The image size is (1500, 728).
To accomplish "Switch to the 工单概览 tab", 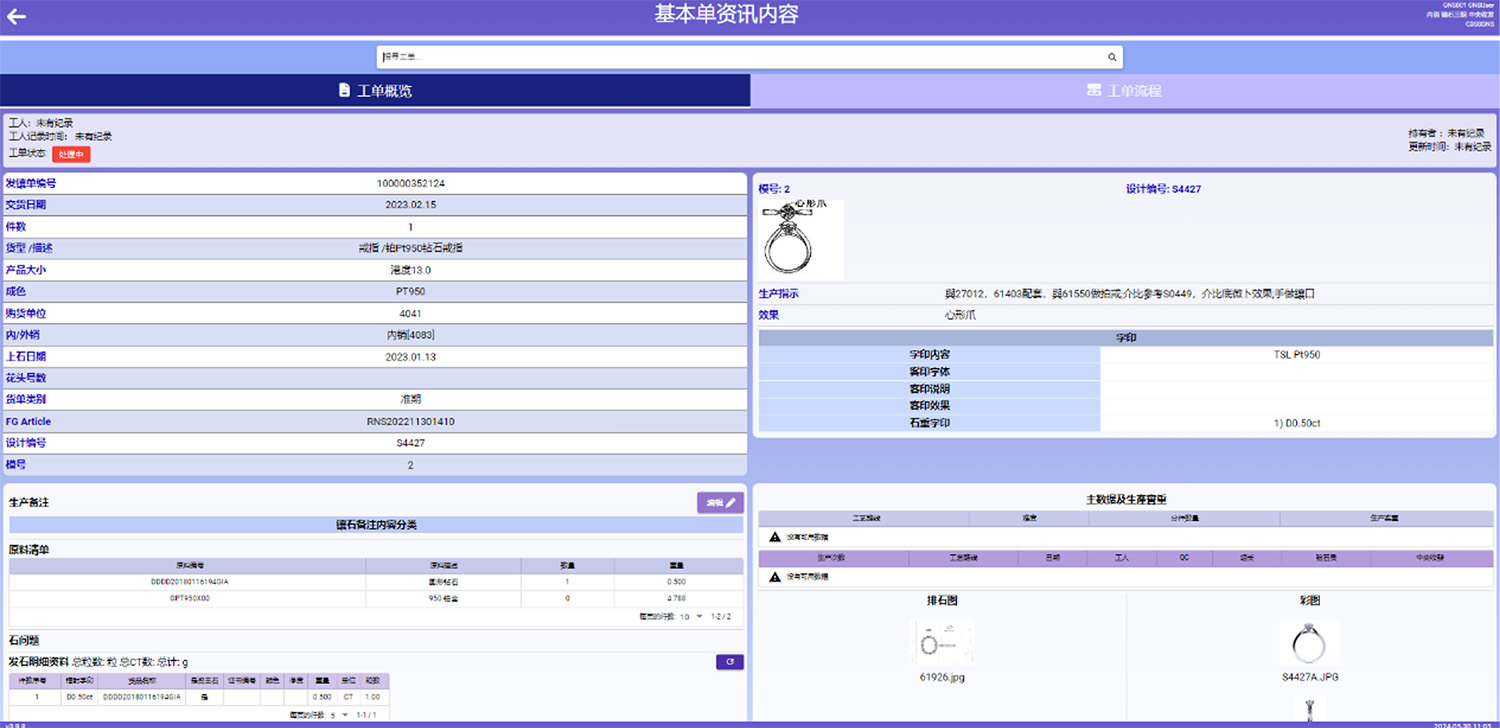I will [x=375, y=91].
